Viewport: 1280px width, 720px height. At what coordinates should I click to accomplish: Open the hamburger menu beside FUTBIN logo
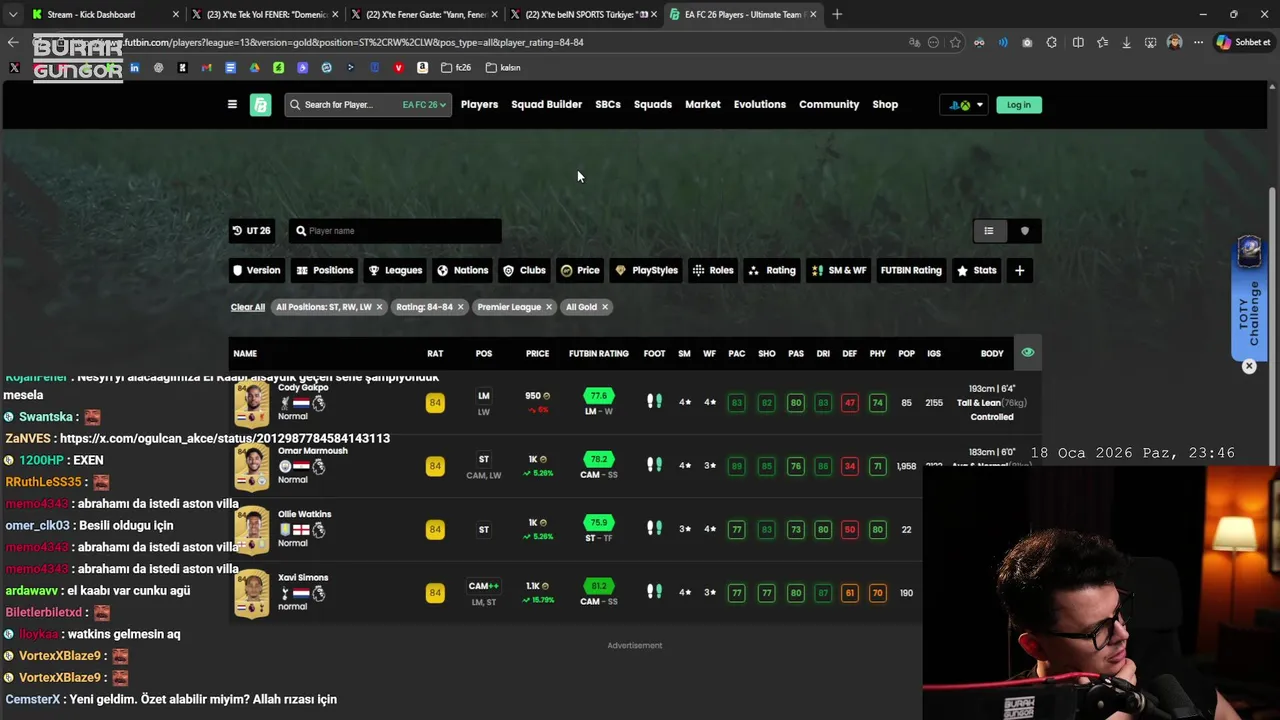point(232,104)
